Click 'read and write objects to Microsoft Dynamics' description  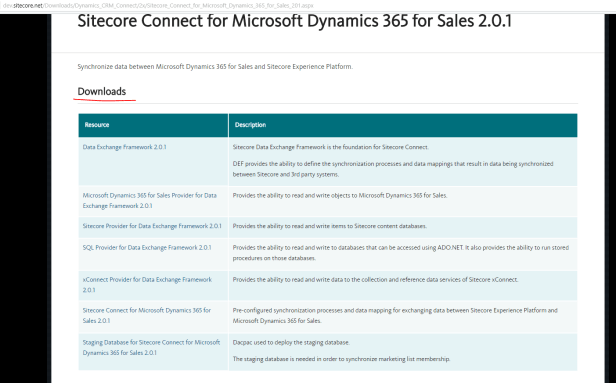340,196
